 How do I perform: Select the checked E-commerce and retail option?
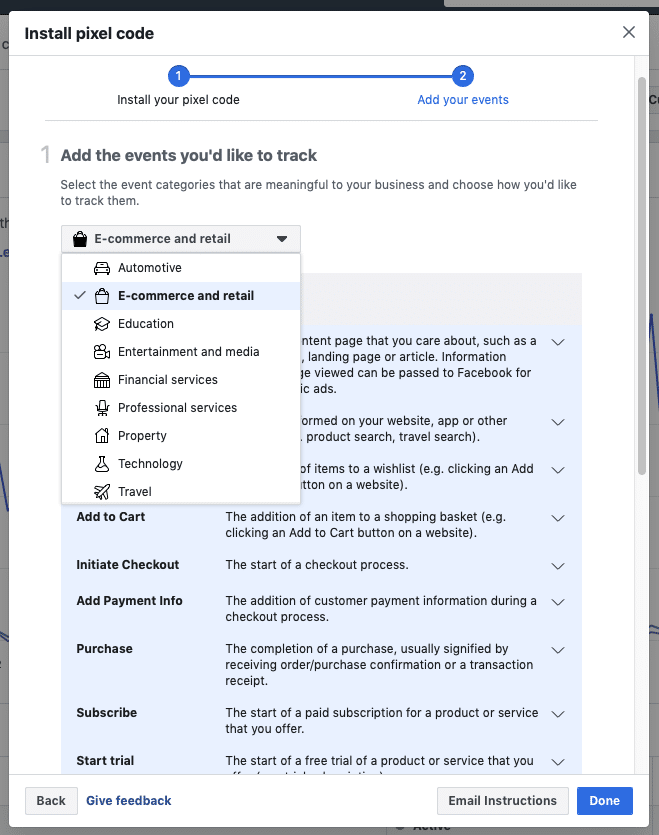185,296
